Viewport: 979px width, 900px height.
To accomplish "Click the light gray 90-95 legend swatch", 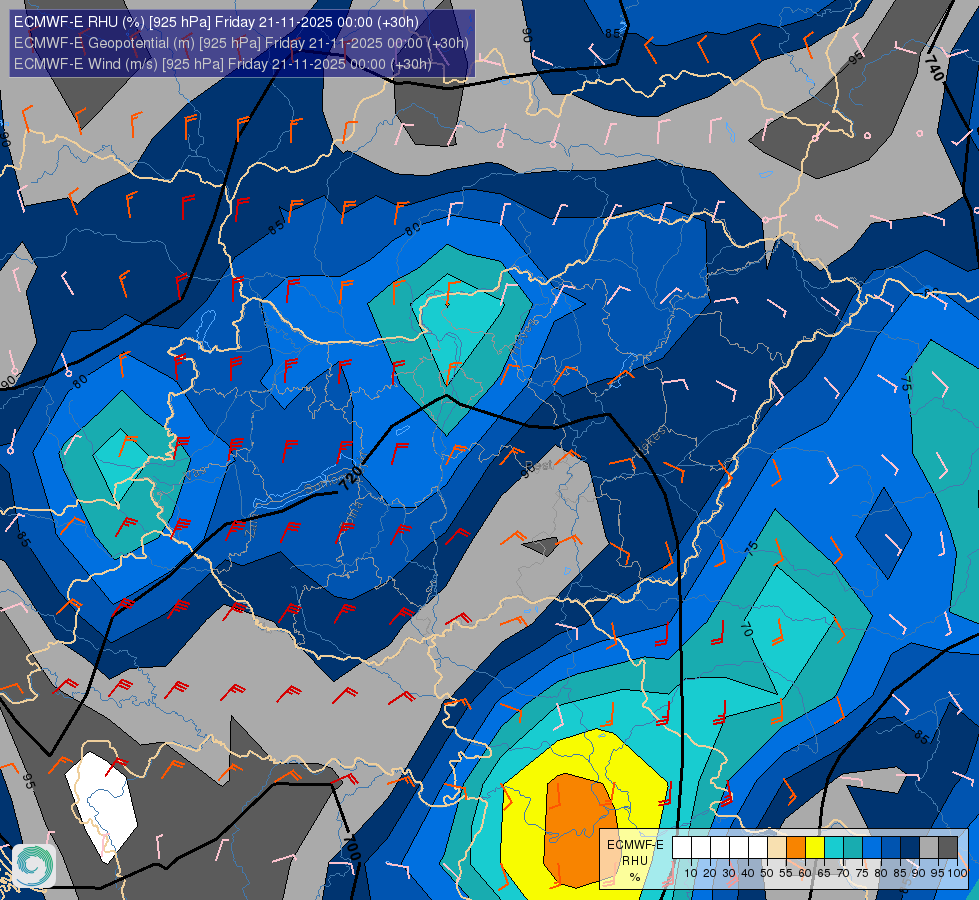I will 929,847.
